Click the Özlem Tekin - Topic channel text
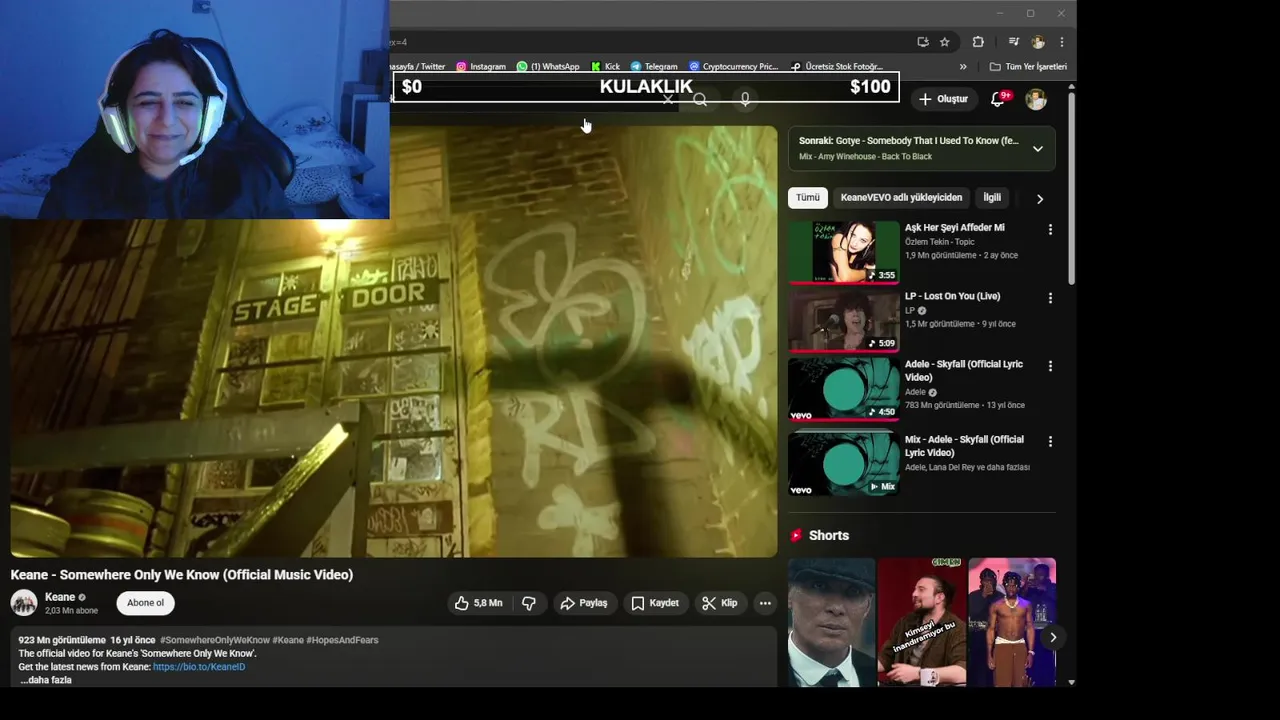The image size is (1280, 720). [939, 242]
